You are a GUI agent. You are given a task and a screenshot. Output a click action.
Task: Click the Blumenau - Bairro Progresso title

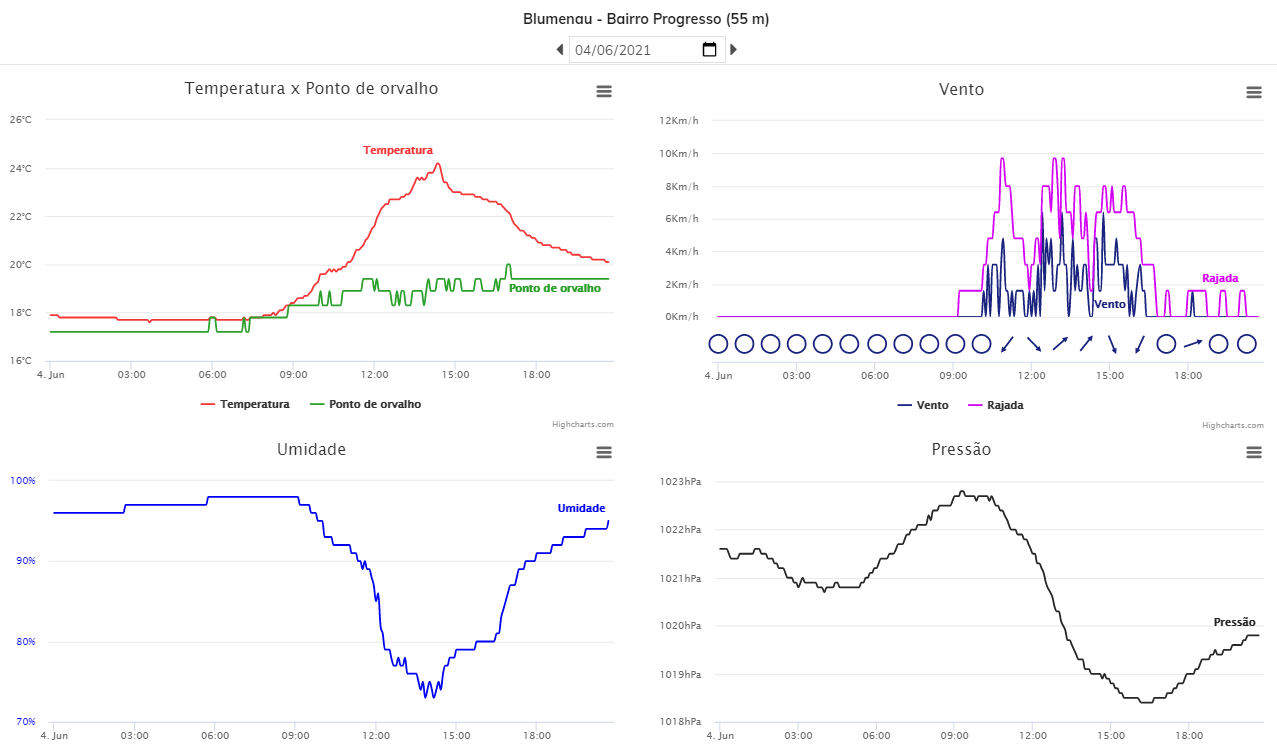tap(646, 19)
